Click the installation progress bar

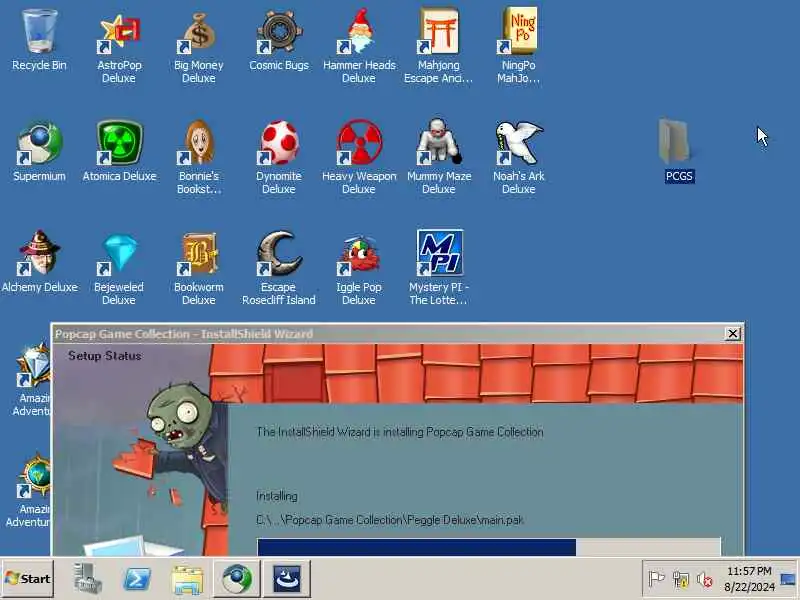tap(489, 547)
